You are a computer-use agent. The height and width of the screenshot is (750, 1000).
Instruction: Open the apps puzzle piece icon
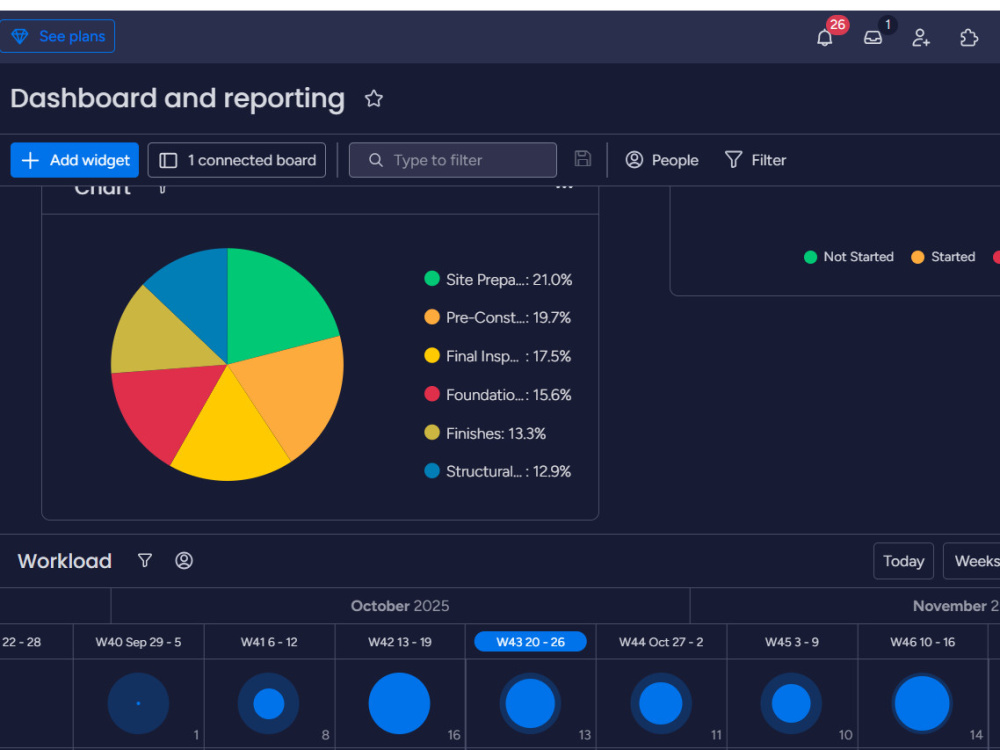[x=969, y=38]
